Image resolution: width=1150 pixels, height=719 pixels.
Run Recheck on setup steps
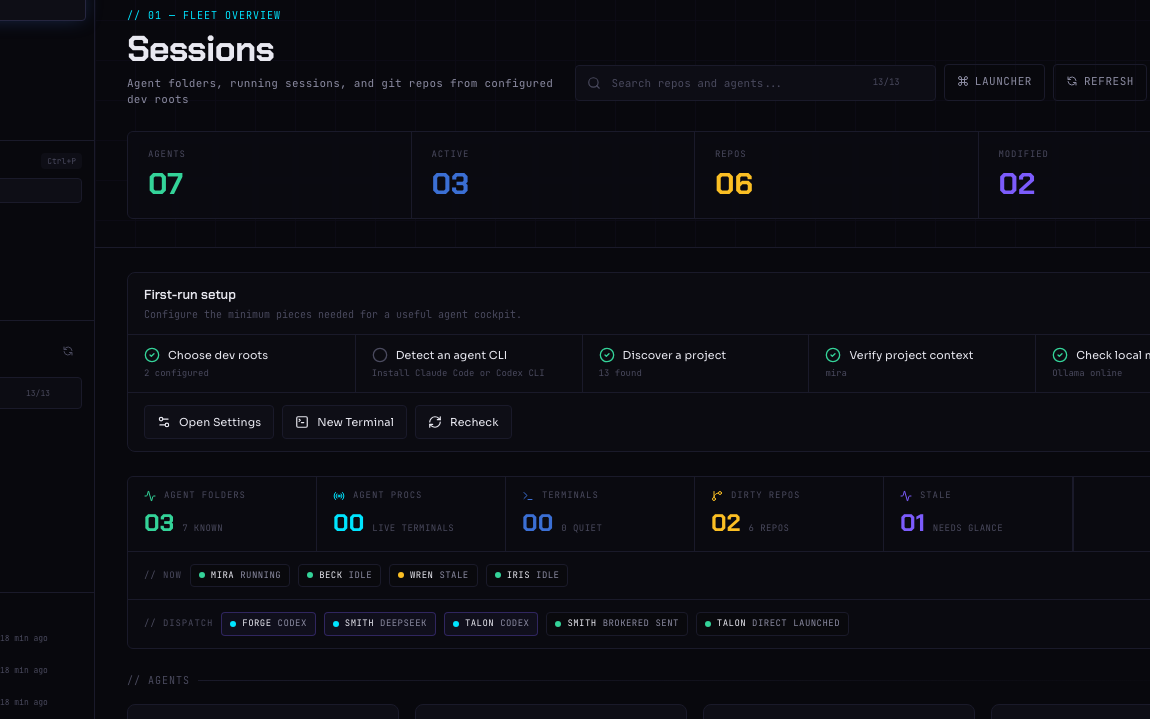[x=464, y=422]
